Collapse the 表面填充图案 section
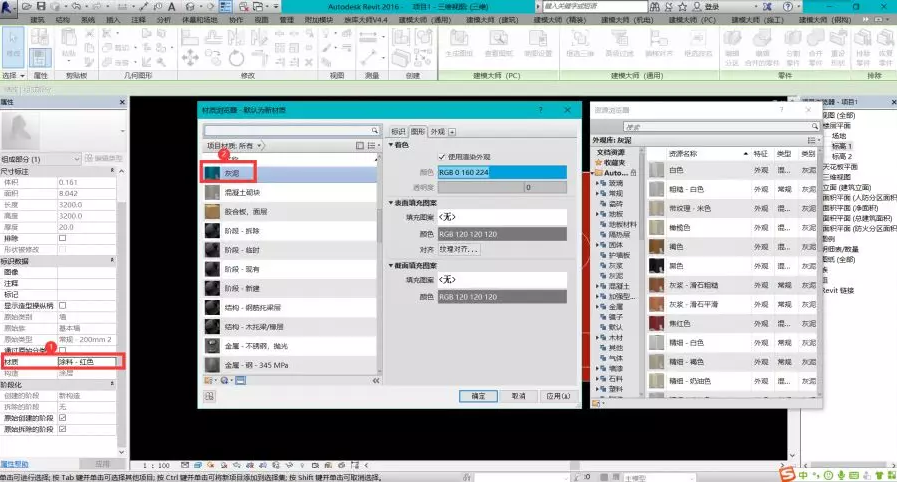This screenshot has width=897, height=482. pyautogui.click(x=391, y=203)
